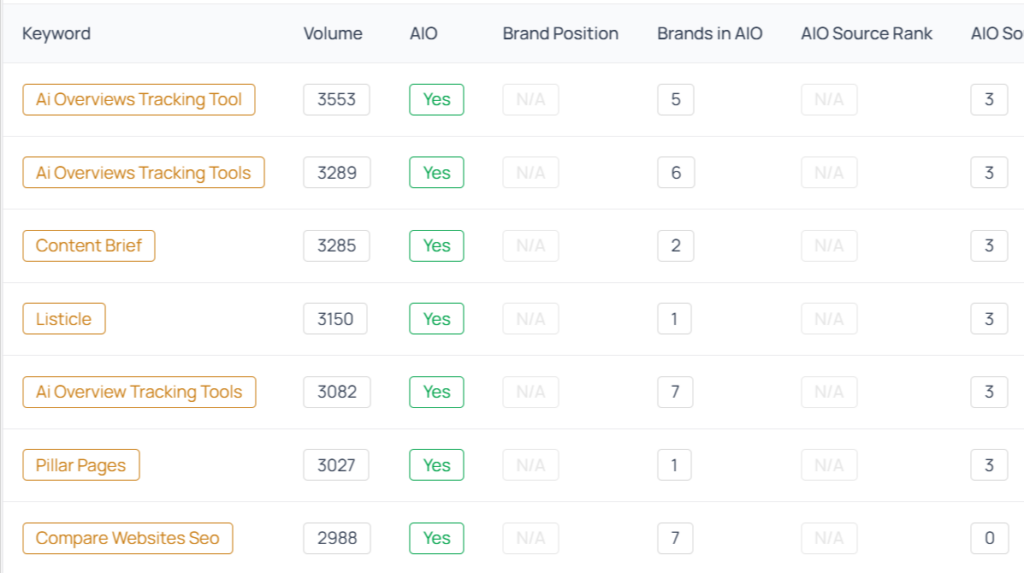This screenshot has width=1024, height=573.
Task: Click Brand Position N/A for Pillar Pages
Action: pos(530,465)
